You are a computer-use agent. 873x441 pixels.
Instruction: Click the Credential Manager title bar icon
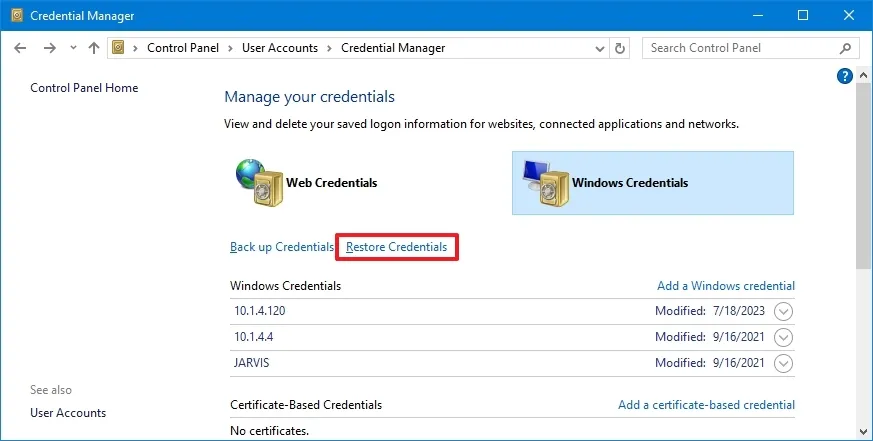click(x=17, y=15)
